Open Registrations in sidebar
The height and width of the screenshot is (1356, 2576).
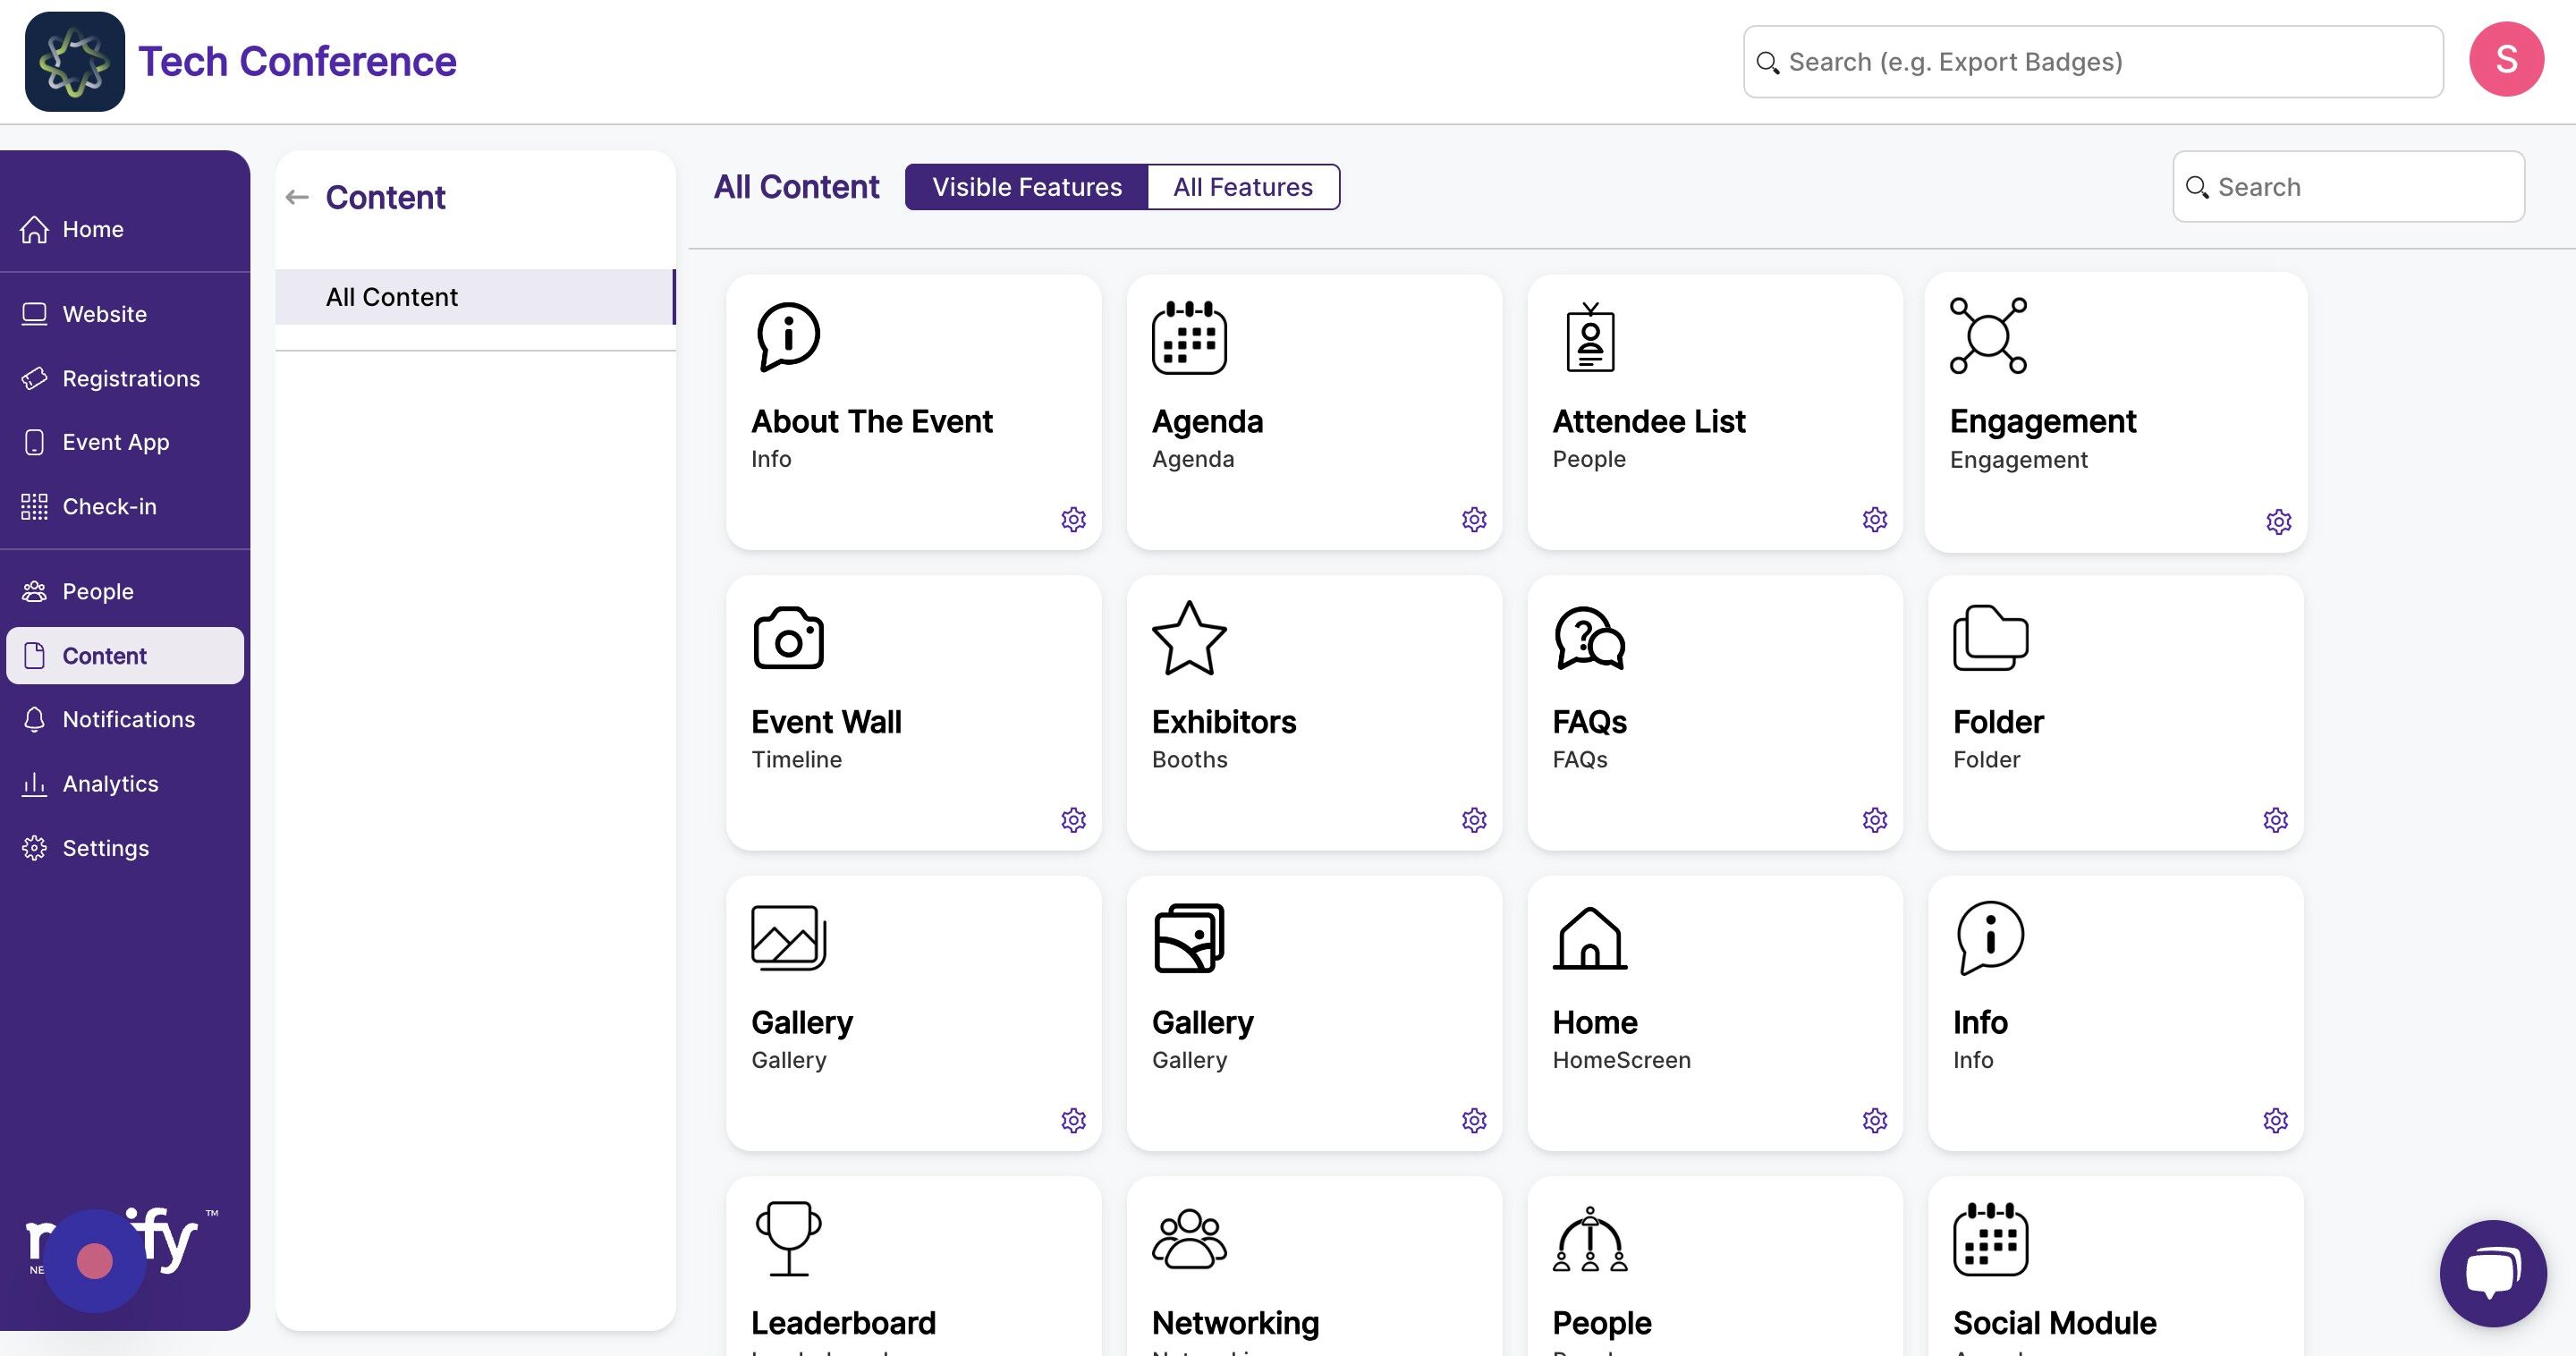[x=130, y=379]
